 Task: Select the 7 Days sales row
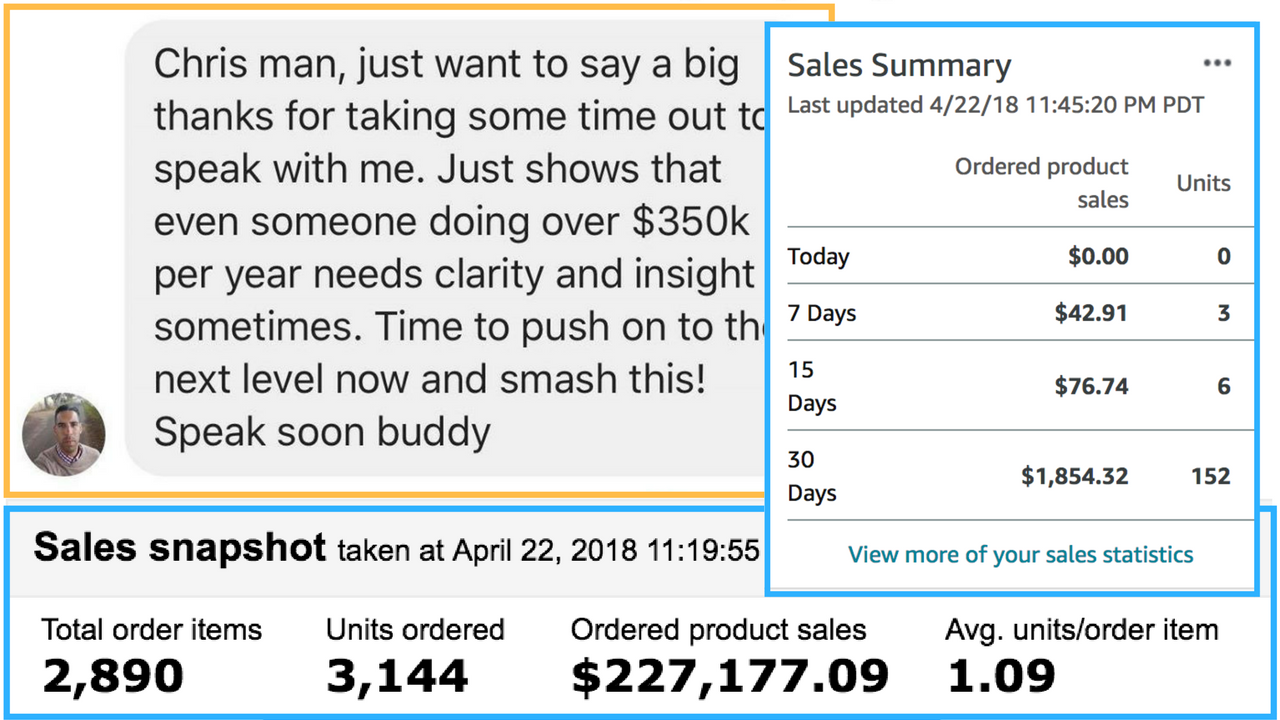click(x=1020, y=313)
